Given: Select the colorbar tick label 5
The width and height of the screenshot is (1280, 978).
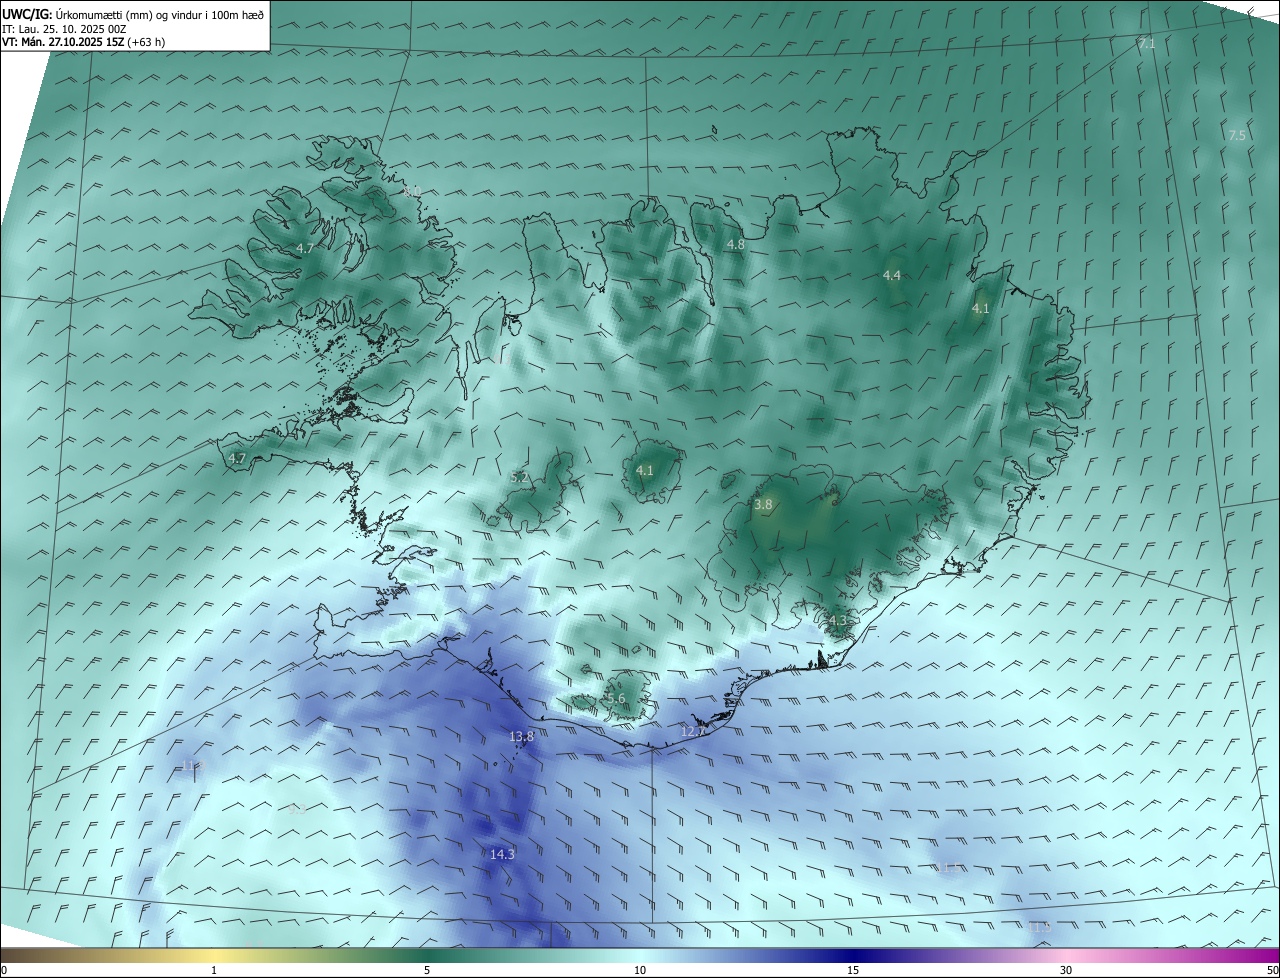Looking at the screenshot, I should tap(427, 970).
